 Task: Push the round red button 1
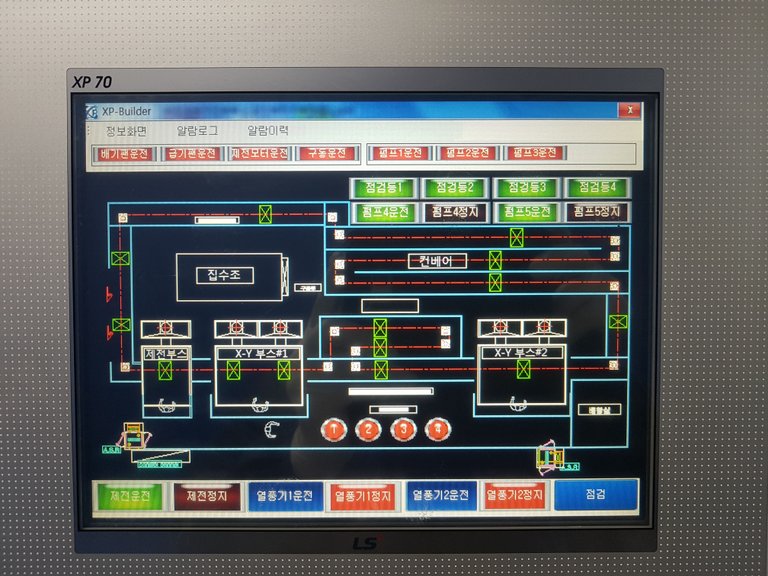click(x=334, y=430)
